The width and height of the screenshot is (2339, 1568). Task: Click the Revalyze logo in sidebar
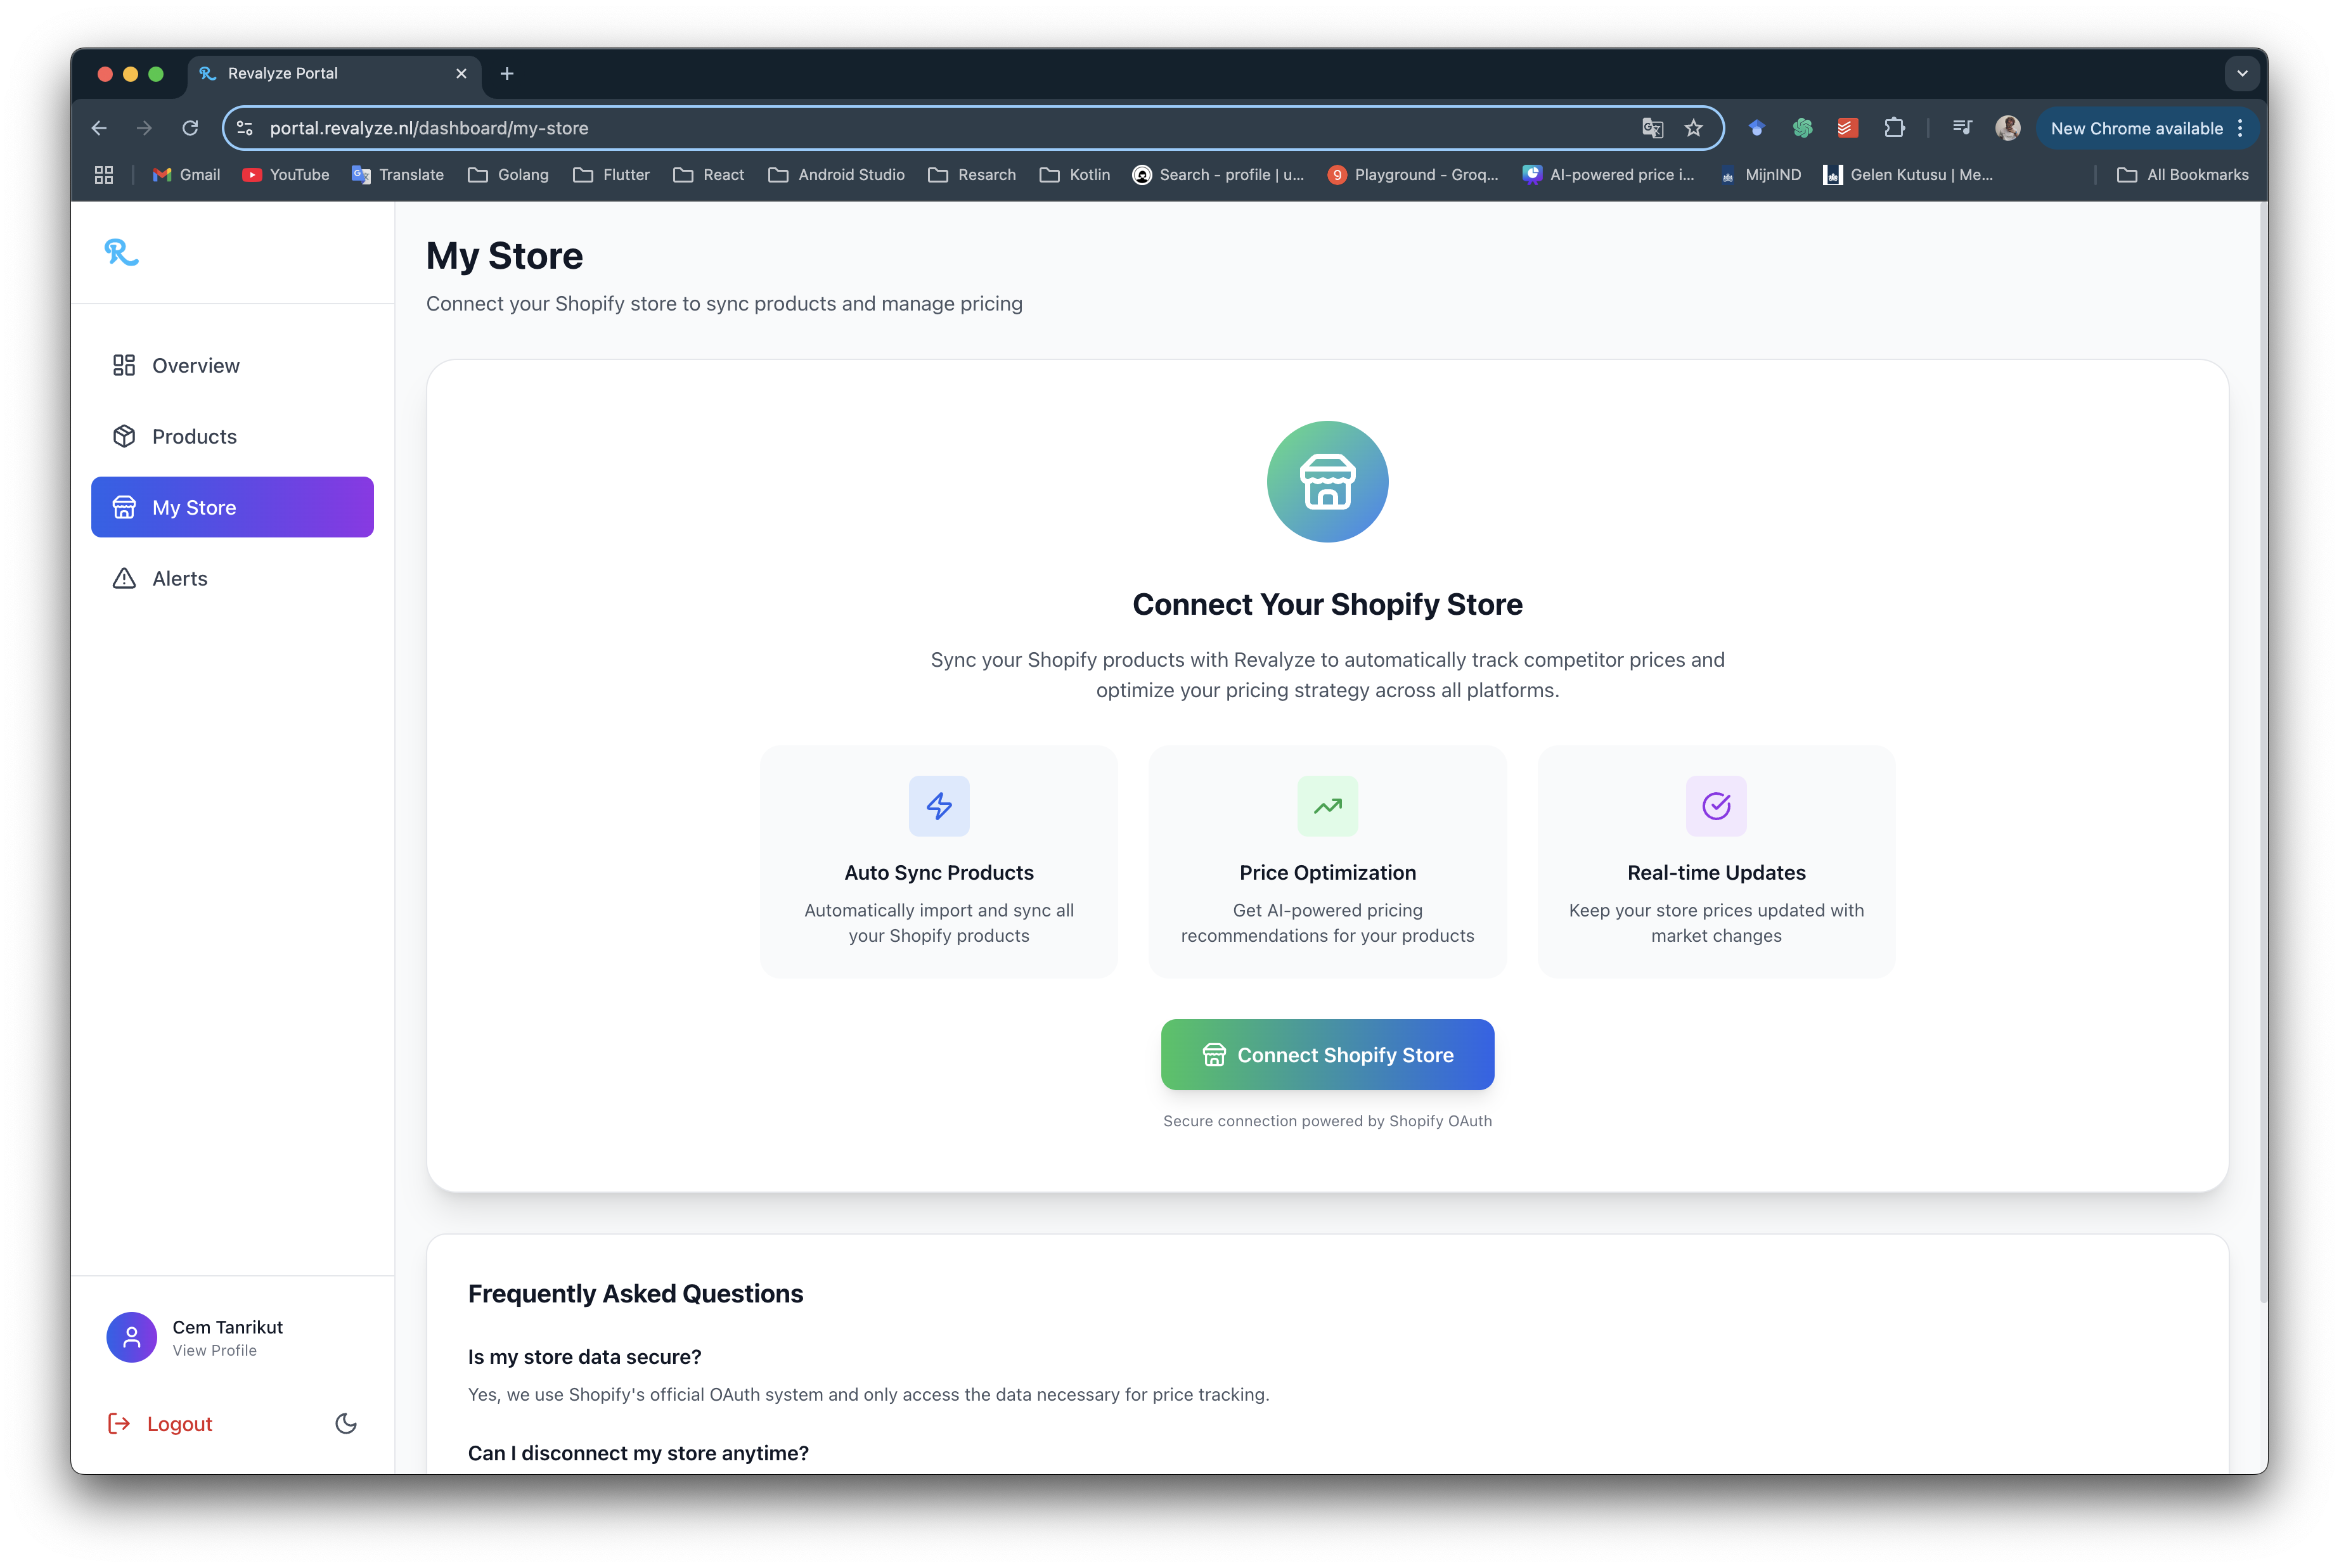(x=121, y=252)
